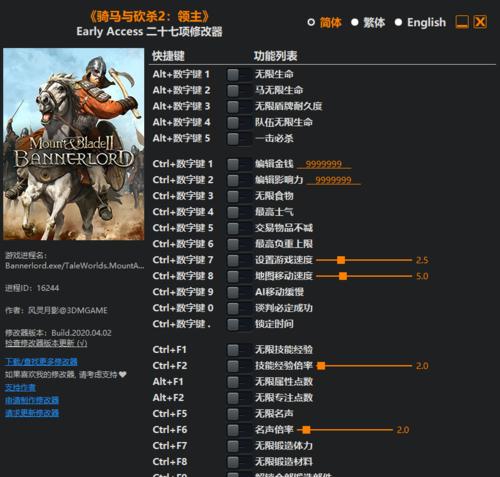
Task: Activate the 一击必杀 toggle
Action: pos(239,138)
